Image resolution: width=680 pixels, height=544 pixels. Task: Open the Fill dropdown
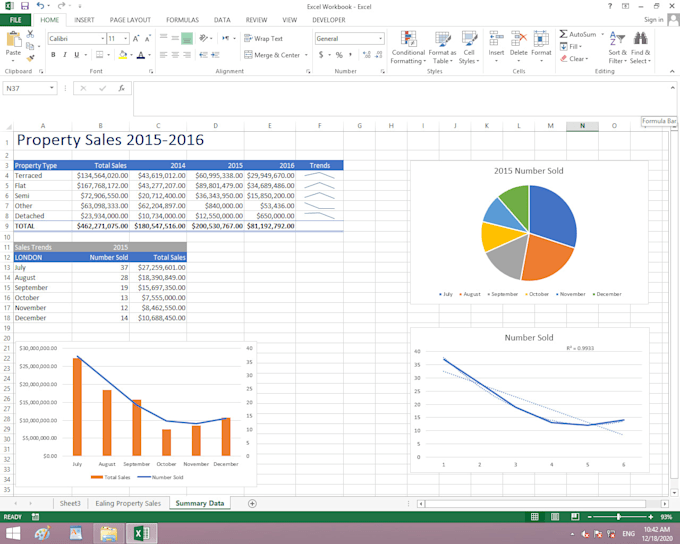click(571, 46)
